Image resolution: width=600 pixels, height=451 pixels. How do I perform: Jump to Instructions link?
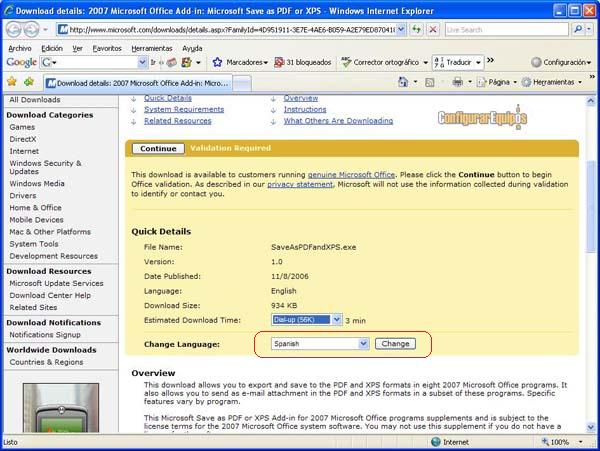point(305,109)
